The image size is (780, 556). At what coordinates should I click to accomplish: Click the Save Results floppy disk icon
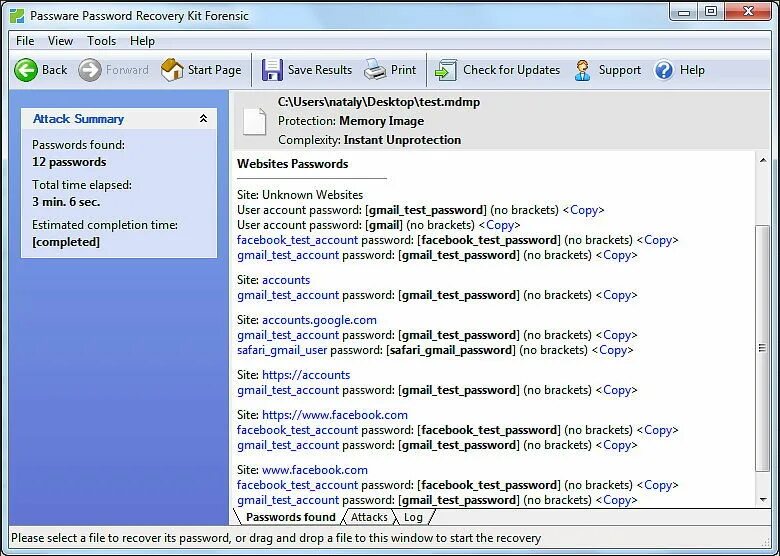pos(272,70)
